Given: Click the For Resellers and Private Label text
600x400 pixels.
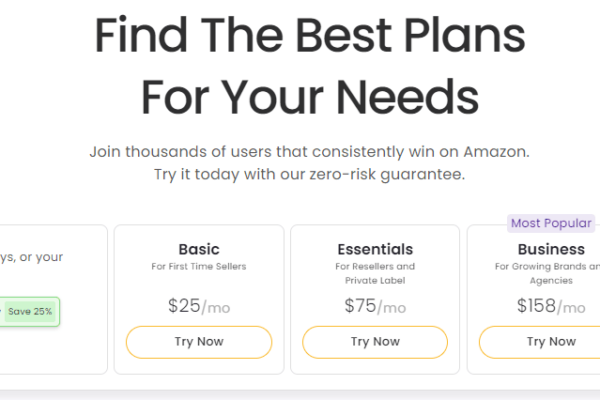Looking at the screenshot, I should 375,273.
